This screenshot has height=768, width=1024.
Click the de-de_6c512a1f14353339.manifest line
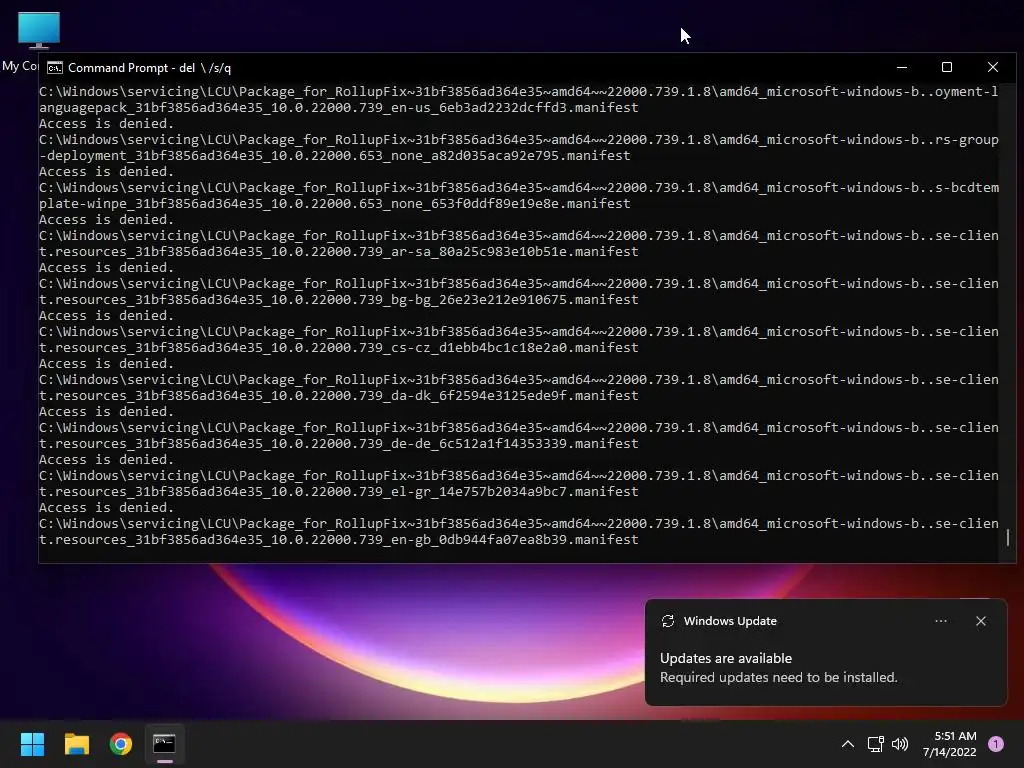point(338,443)
